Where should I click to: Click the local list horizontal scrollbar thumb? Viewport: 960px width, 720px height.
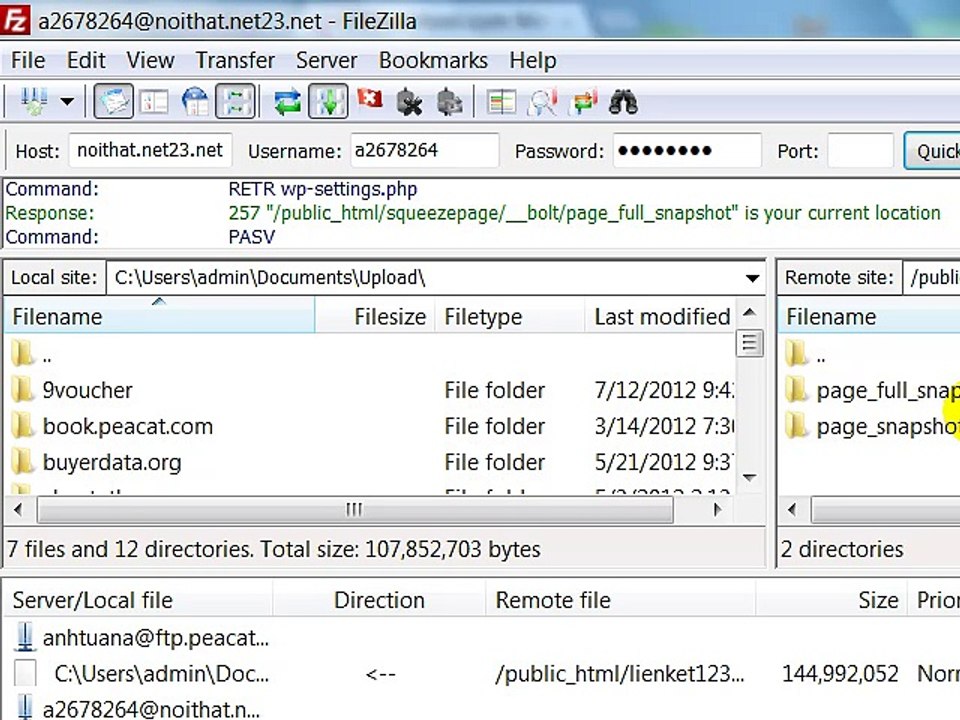click(x=355, y=509)
